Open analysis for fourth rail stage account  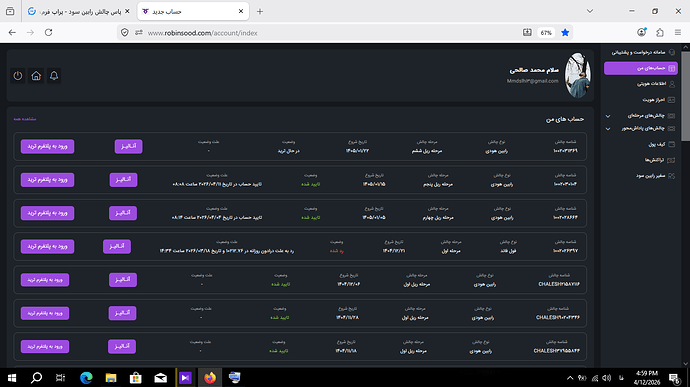click(x=123, y=213)
